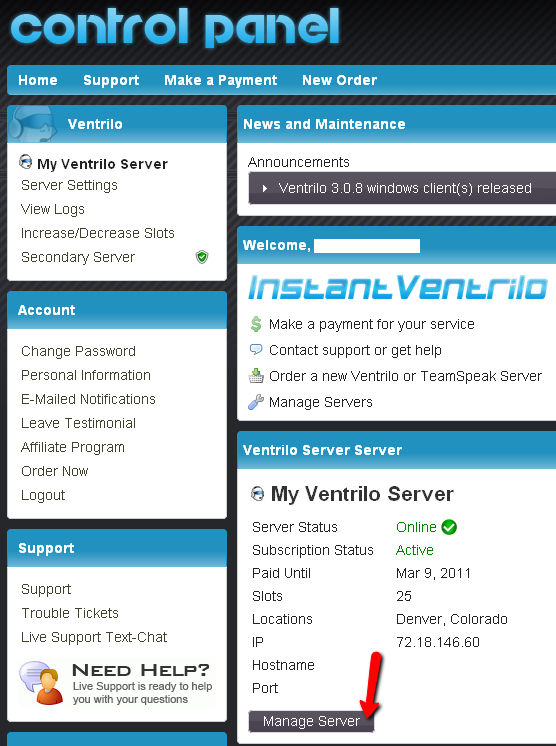Click the Announcements label
Screen dimensions: 556x746
click(x=299, y=162)
